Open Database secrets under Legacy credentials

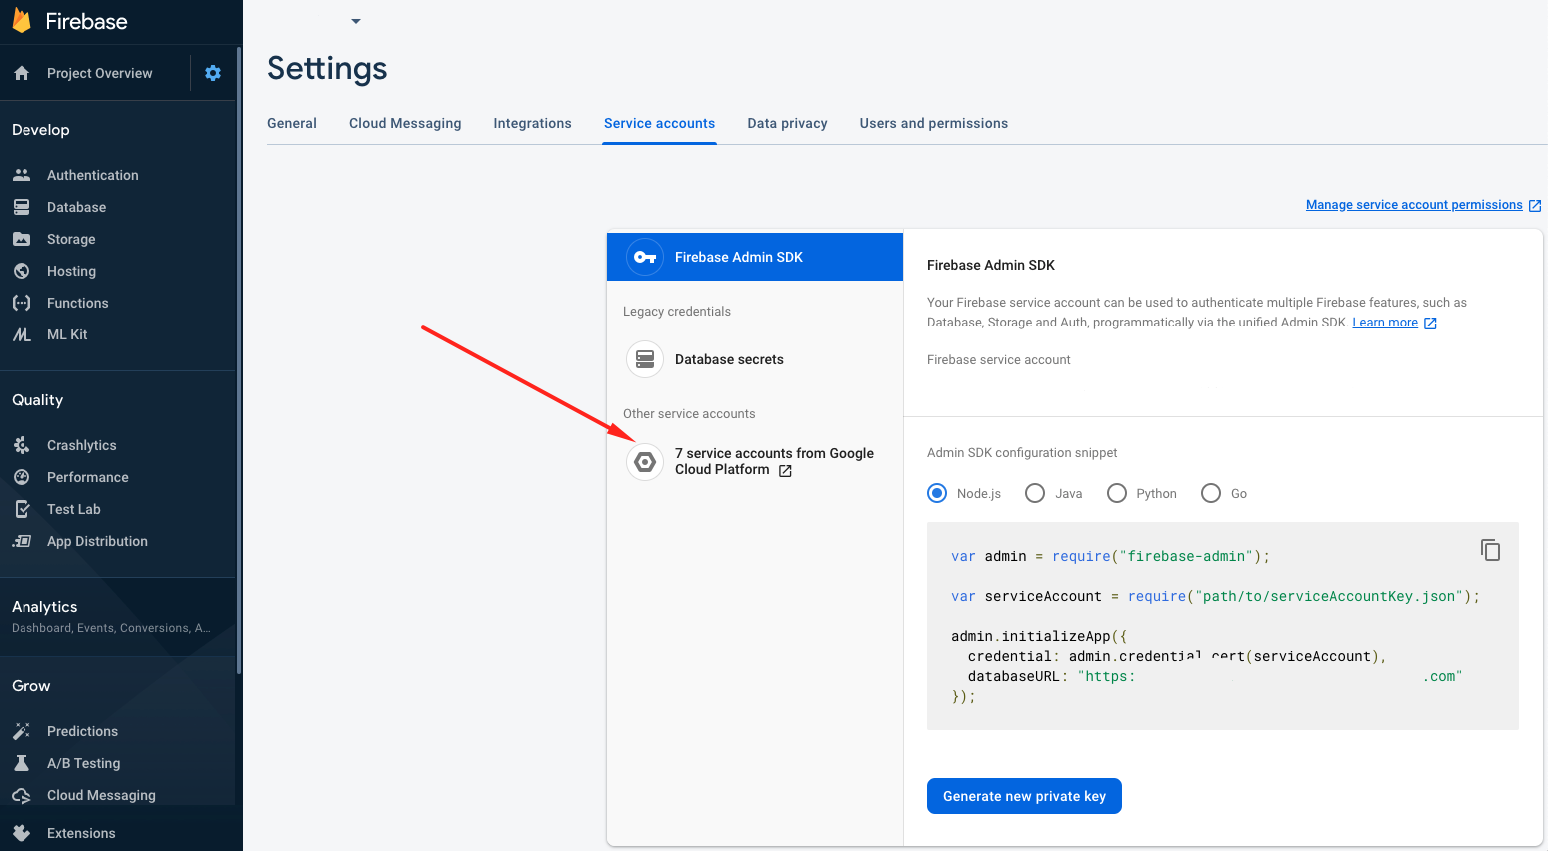[729, 359]
